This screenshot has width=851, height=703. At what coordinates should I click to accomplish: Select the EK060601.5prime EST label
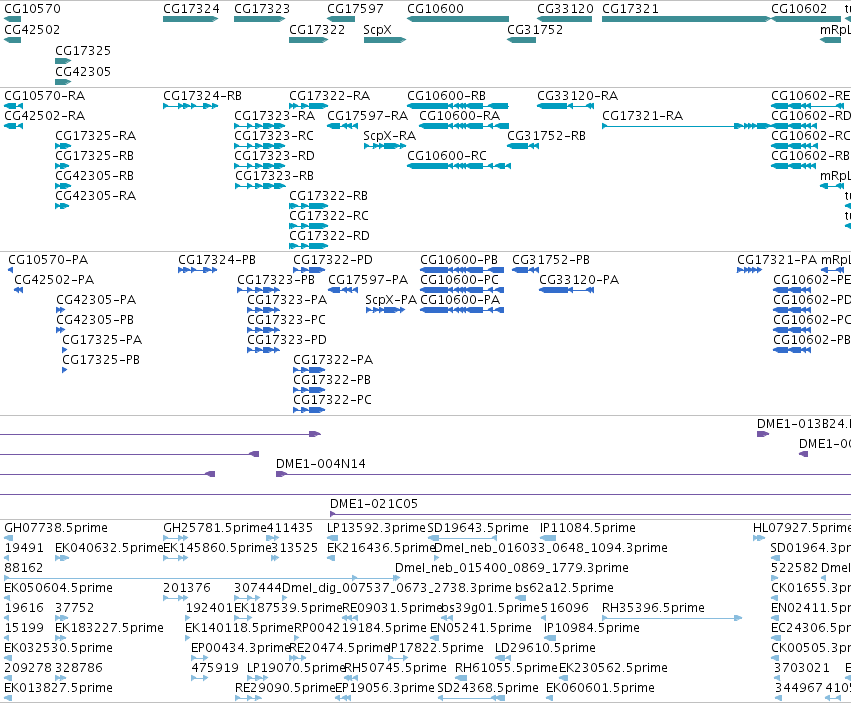(x=600, y=688)
